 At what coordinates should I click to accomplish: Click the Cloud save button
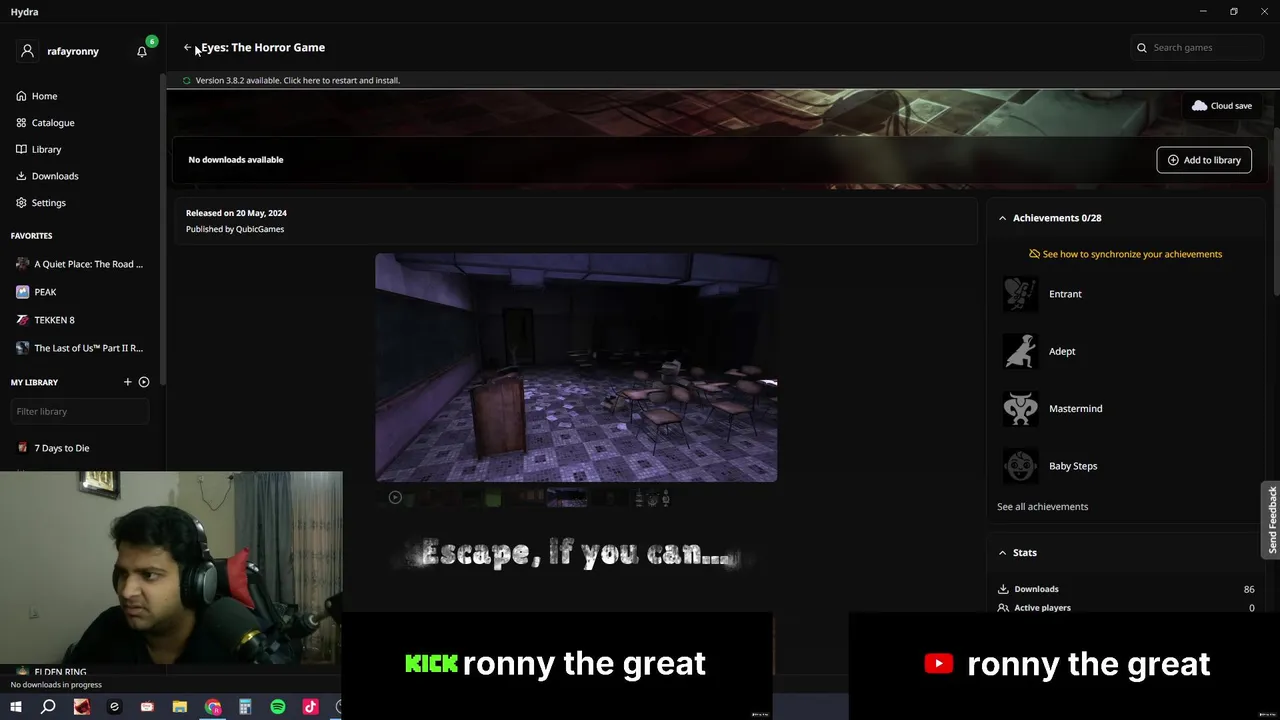pyautogui.click(x=1222, y=106)
